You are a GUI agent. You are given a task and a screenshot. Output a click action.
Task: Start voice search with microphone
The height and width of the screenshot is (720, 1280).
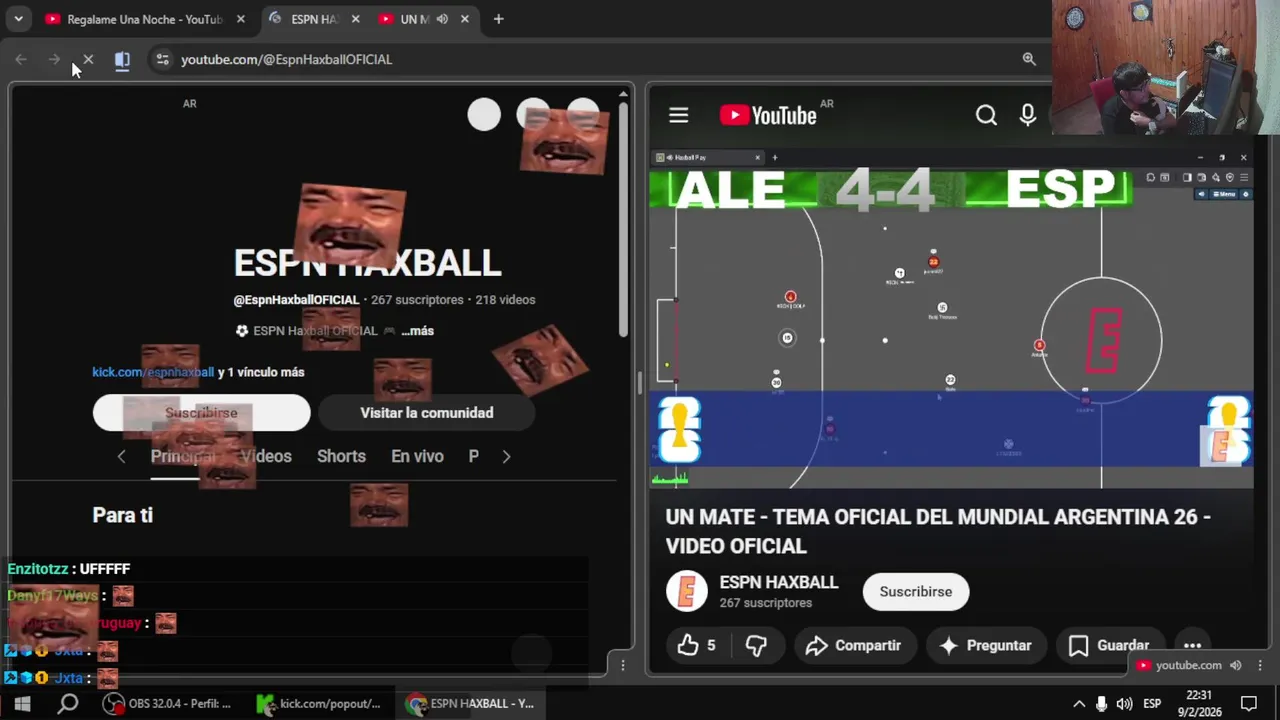(1027, 116)
